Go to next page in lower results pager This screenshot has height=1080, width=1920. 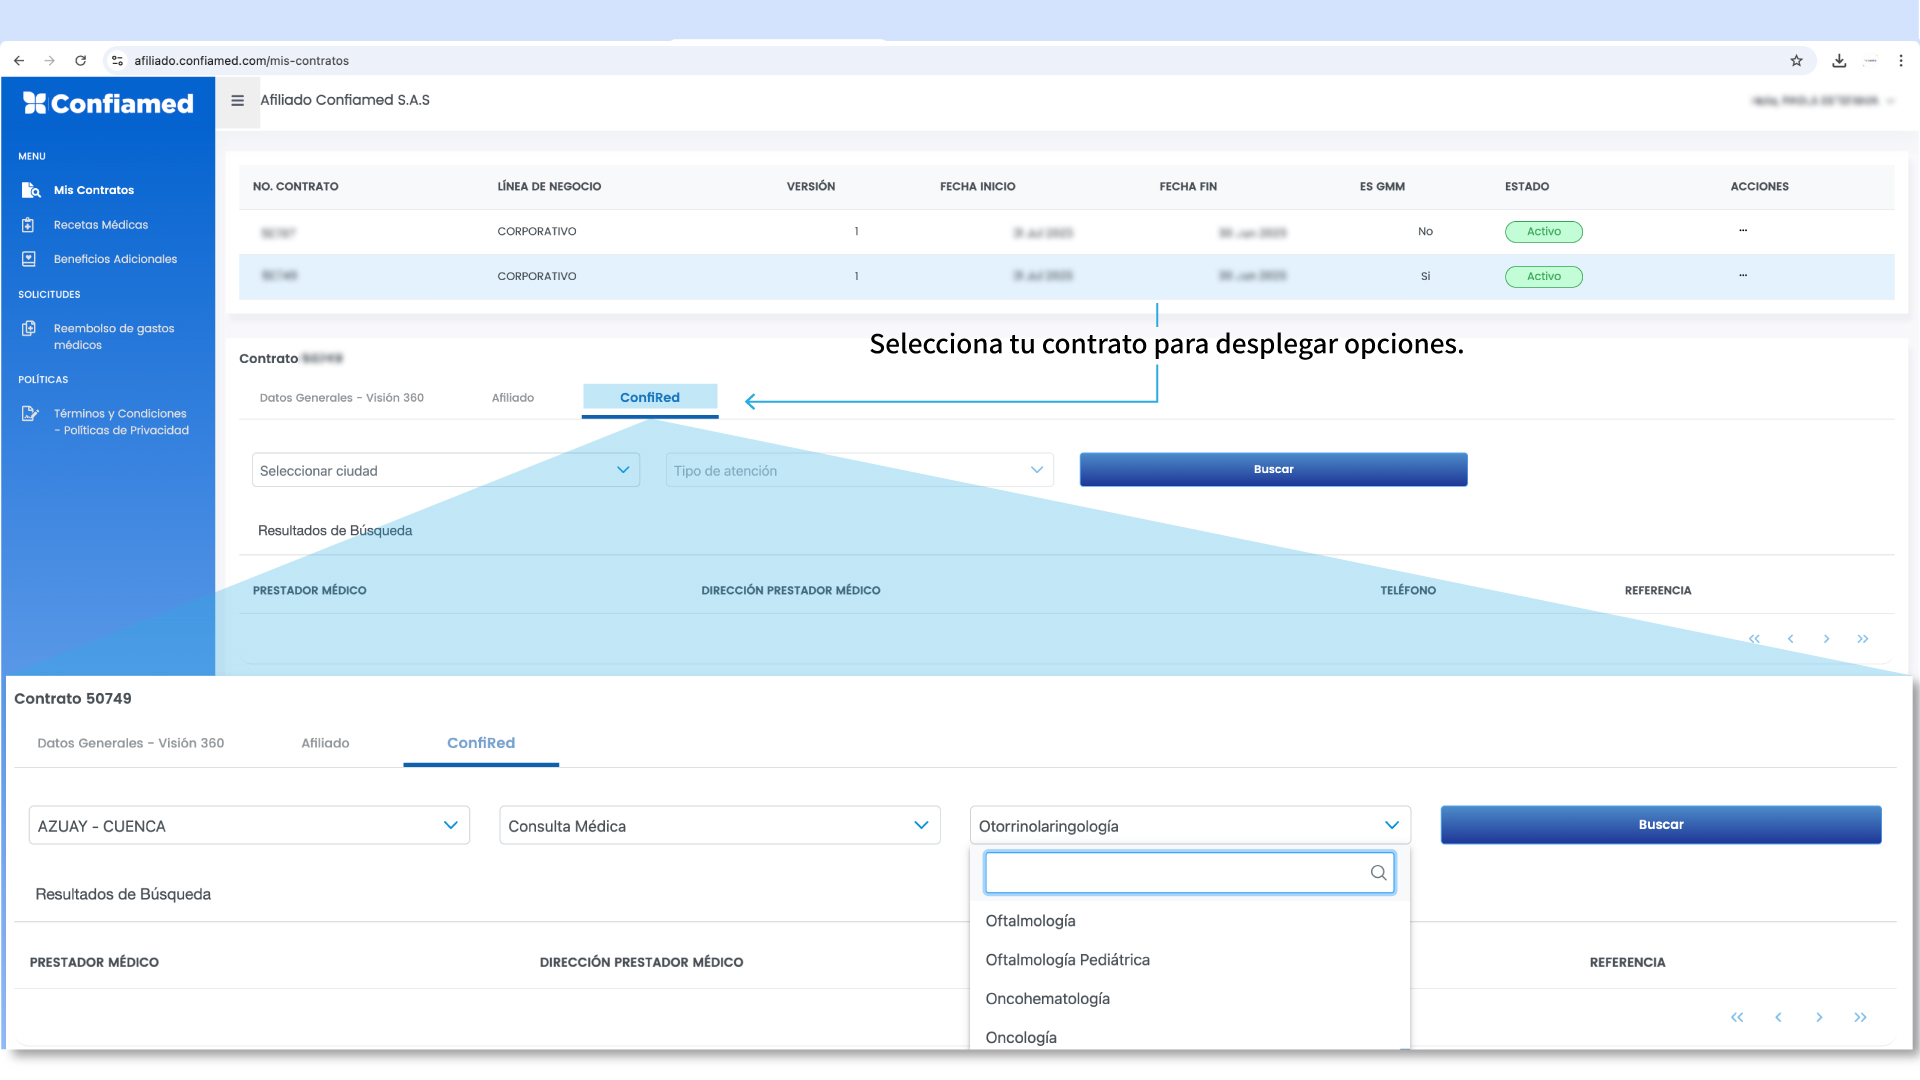1819,1017
